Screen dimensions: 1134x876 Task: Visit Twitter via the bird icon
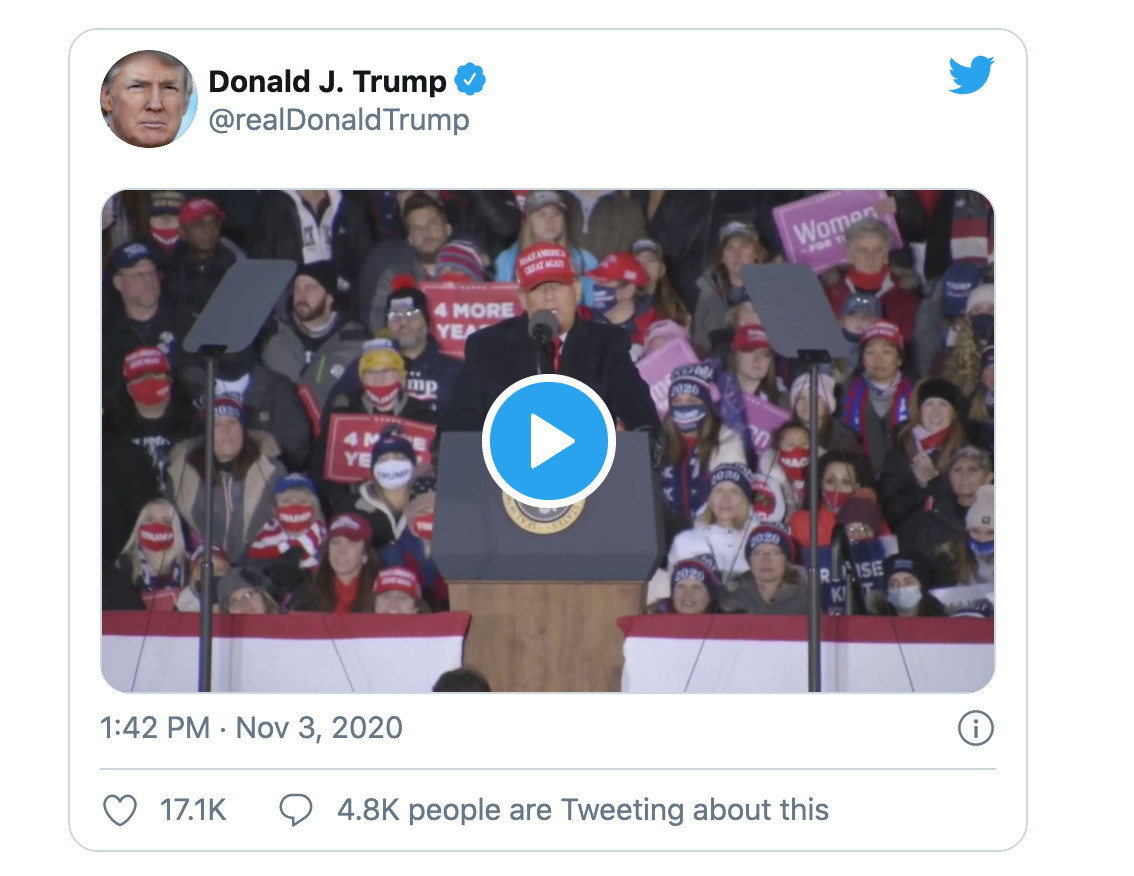coord(970,74)
